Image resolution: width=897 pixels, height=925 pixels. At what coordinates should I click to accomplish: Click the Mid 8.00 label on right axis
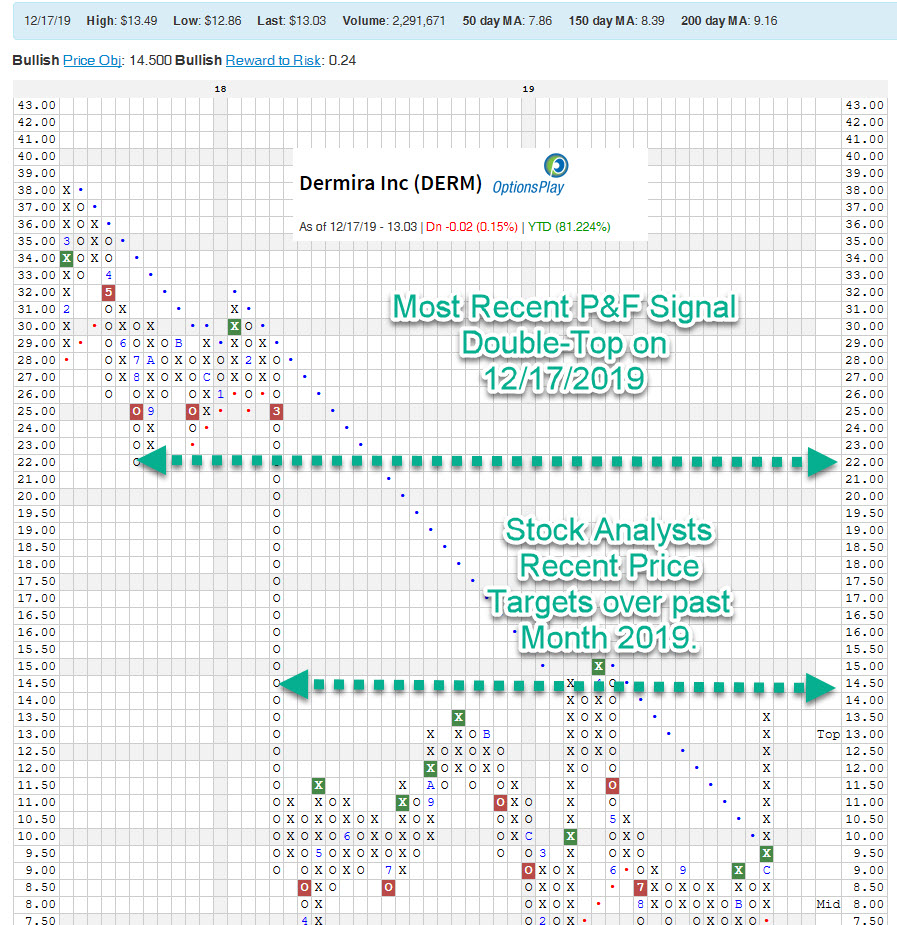pyautogui.click(x=850, y=904)
